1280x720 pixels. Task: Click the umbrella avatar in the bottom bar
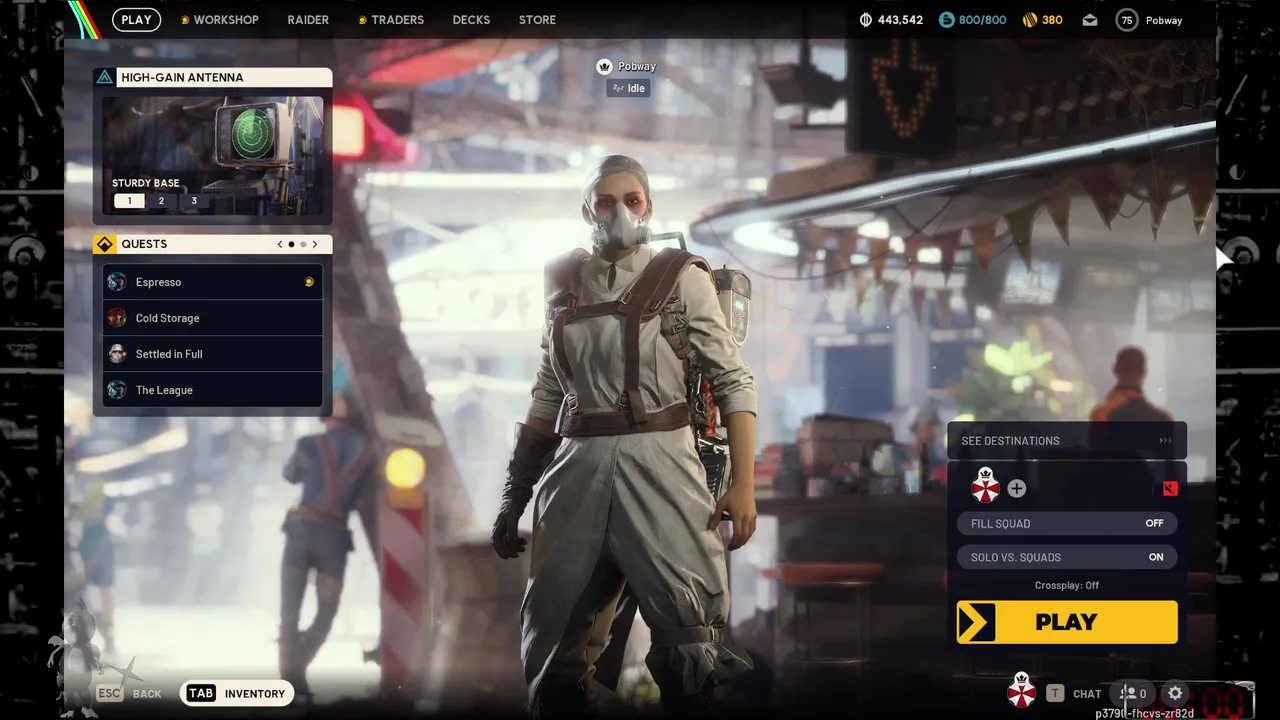coord(1021,691)
